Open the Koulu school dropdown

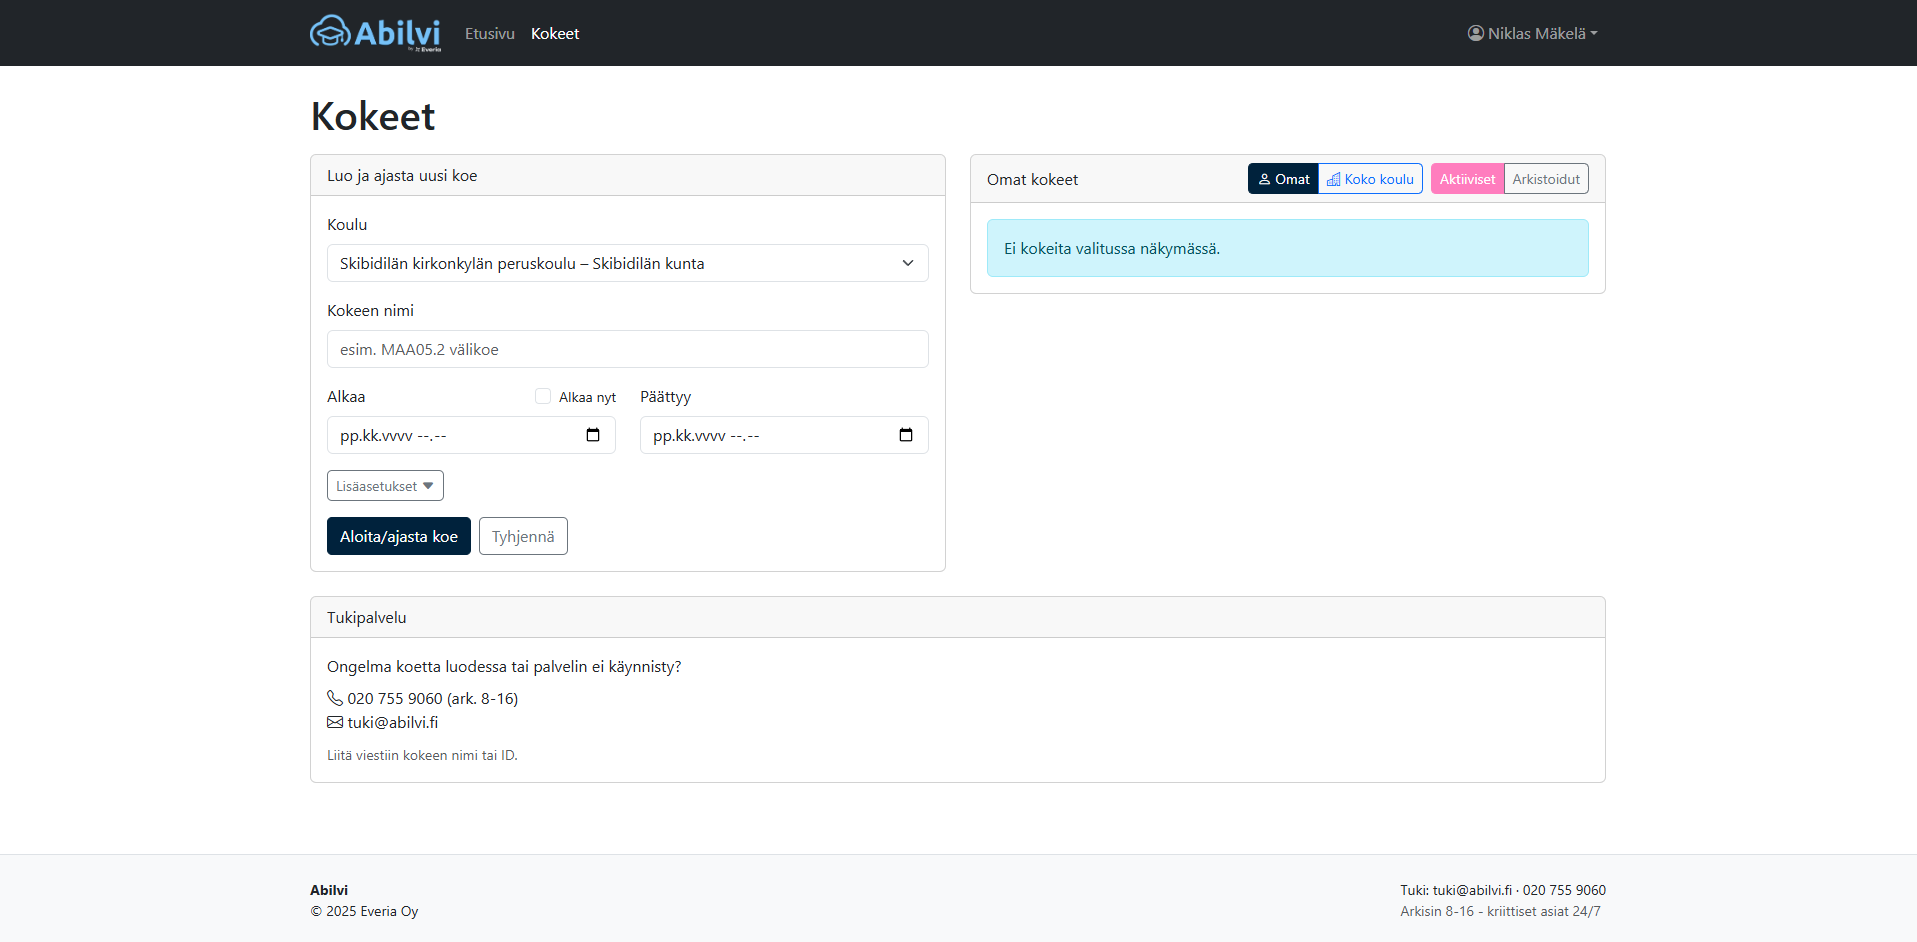(627, 263)
